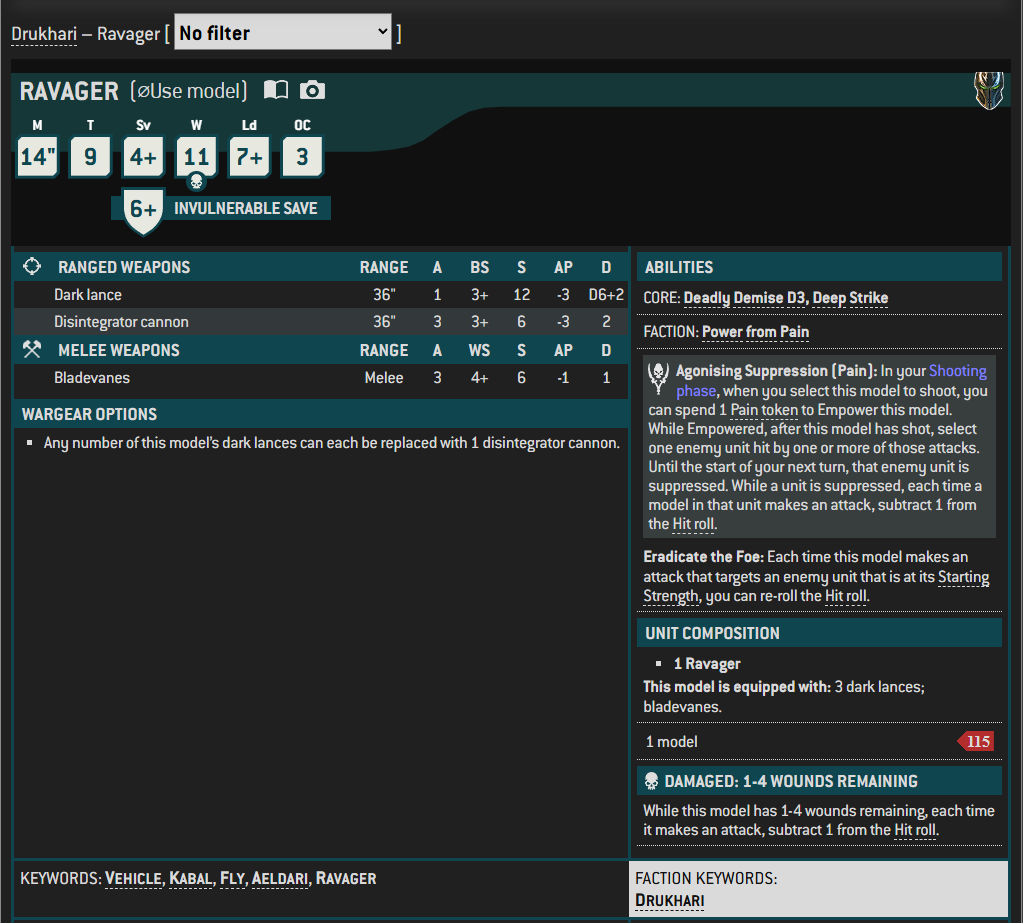The image size is (1023, 923).
Task: Follow the Shooting phase hyperlink
Action: [958, 371]
